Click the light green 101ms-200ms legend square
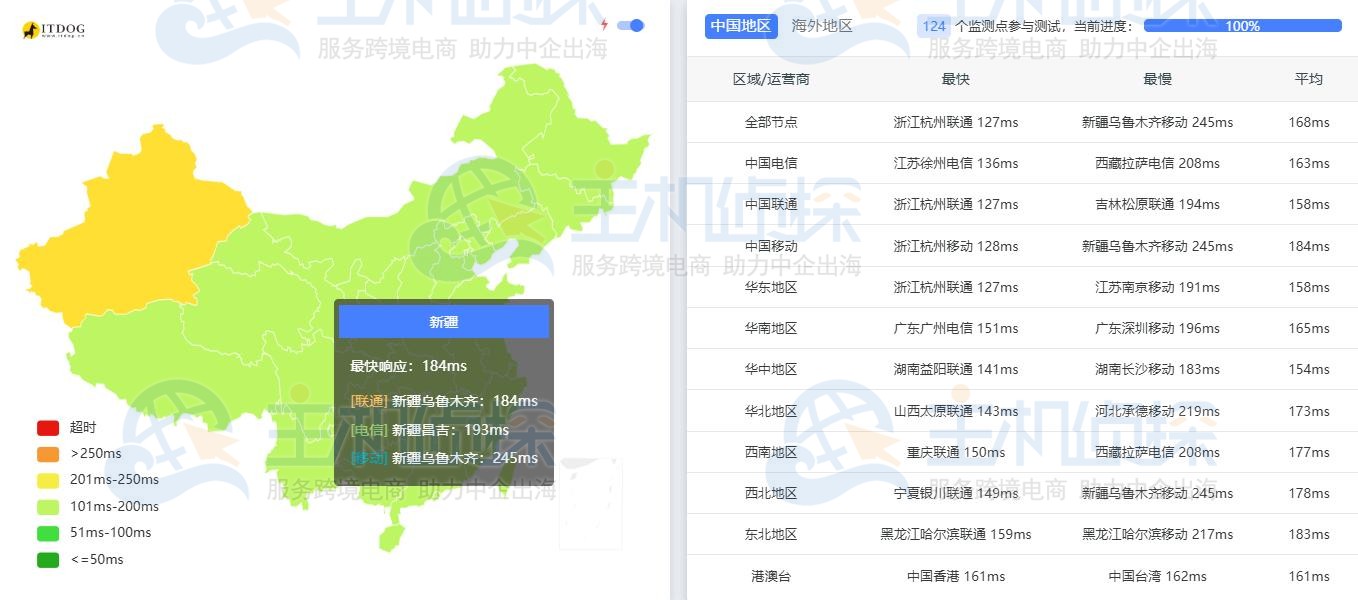Image resolution: width=1358 pixels, height=600 pixels. pyautogui.click(x=46, y=507)
